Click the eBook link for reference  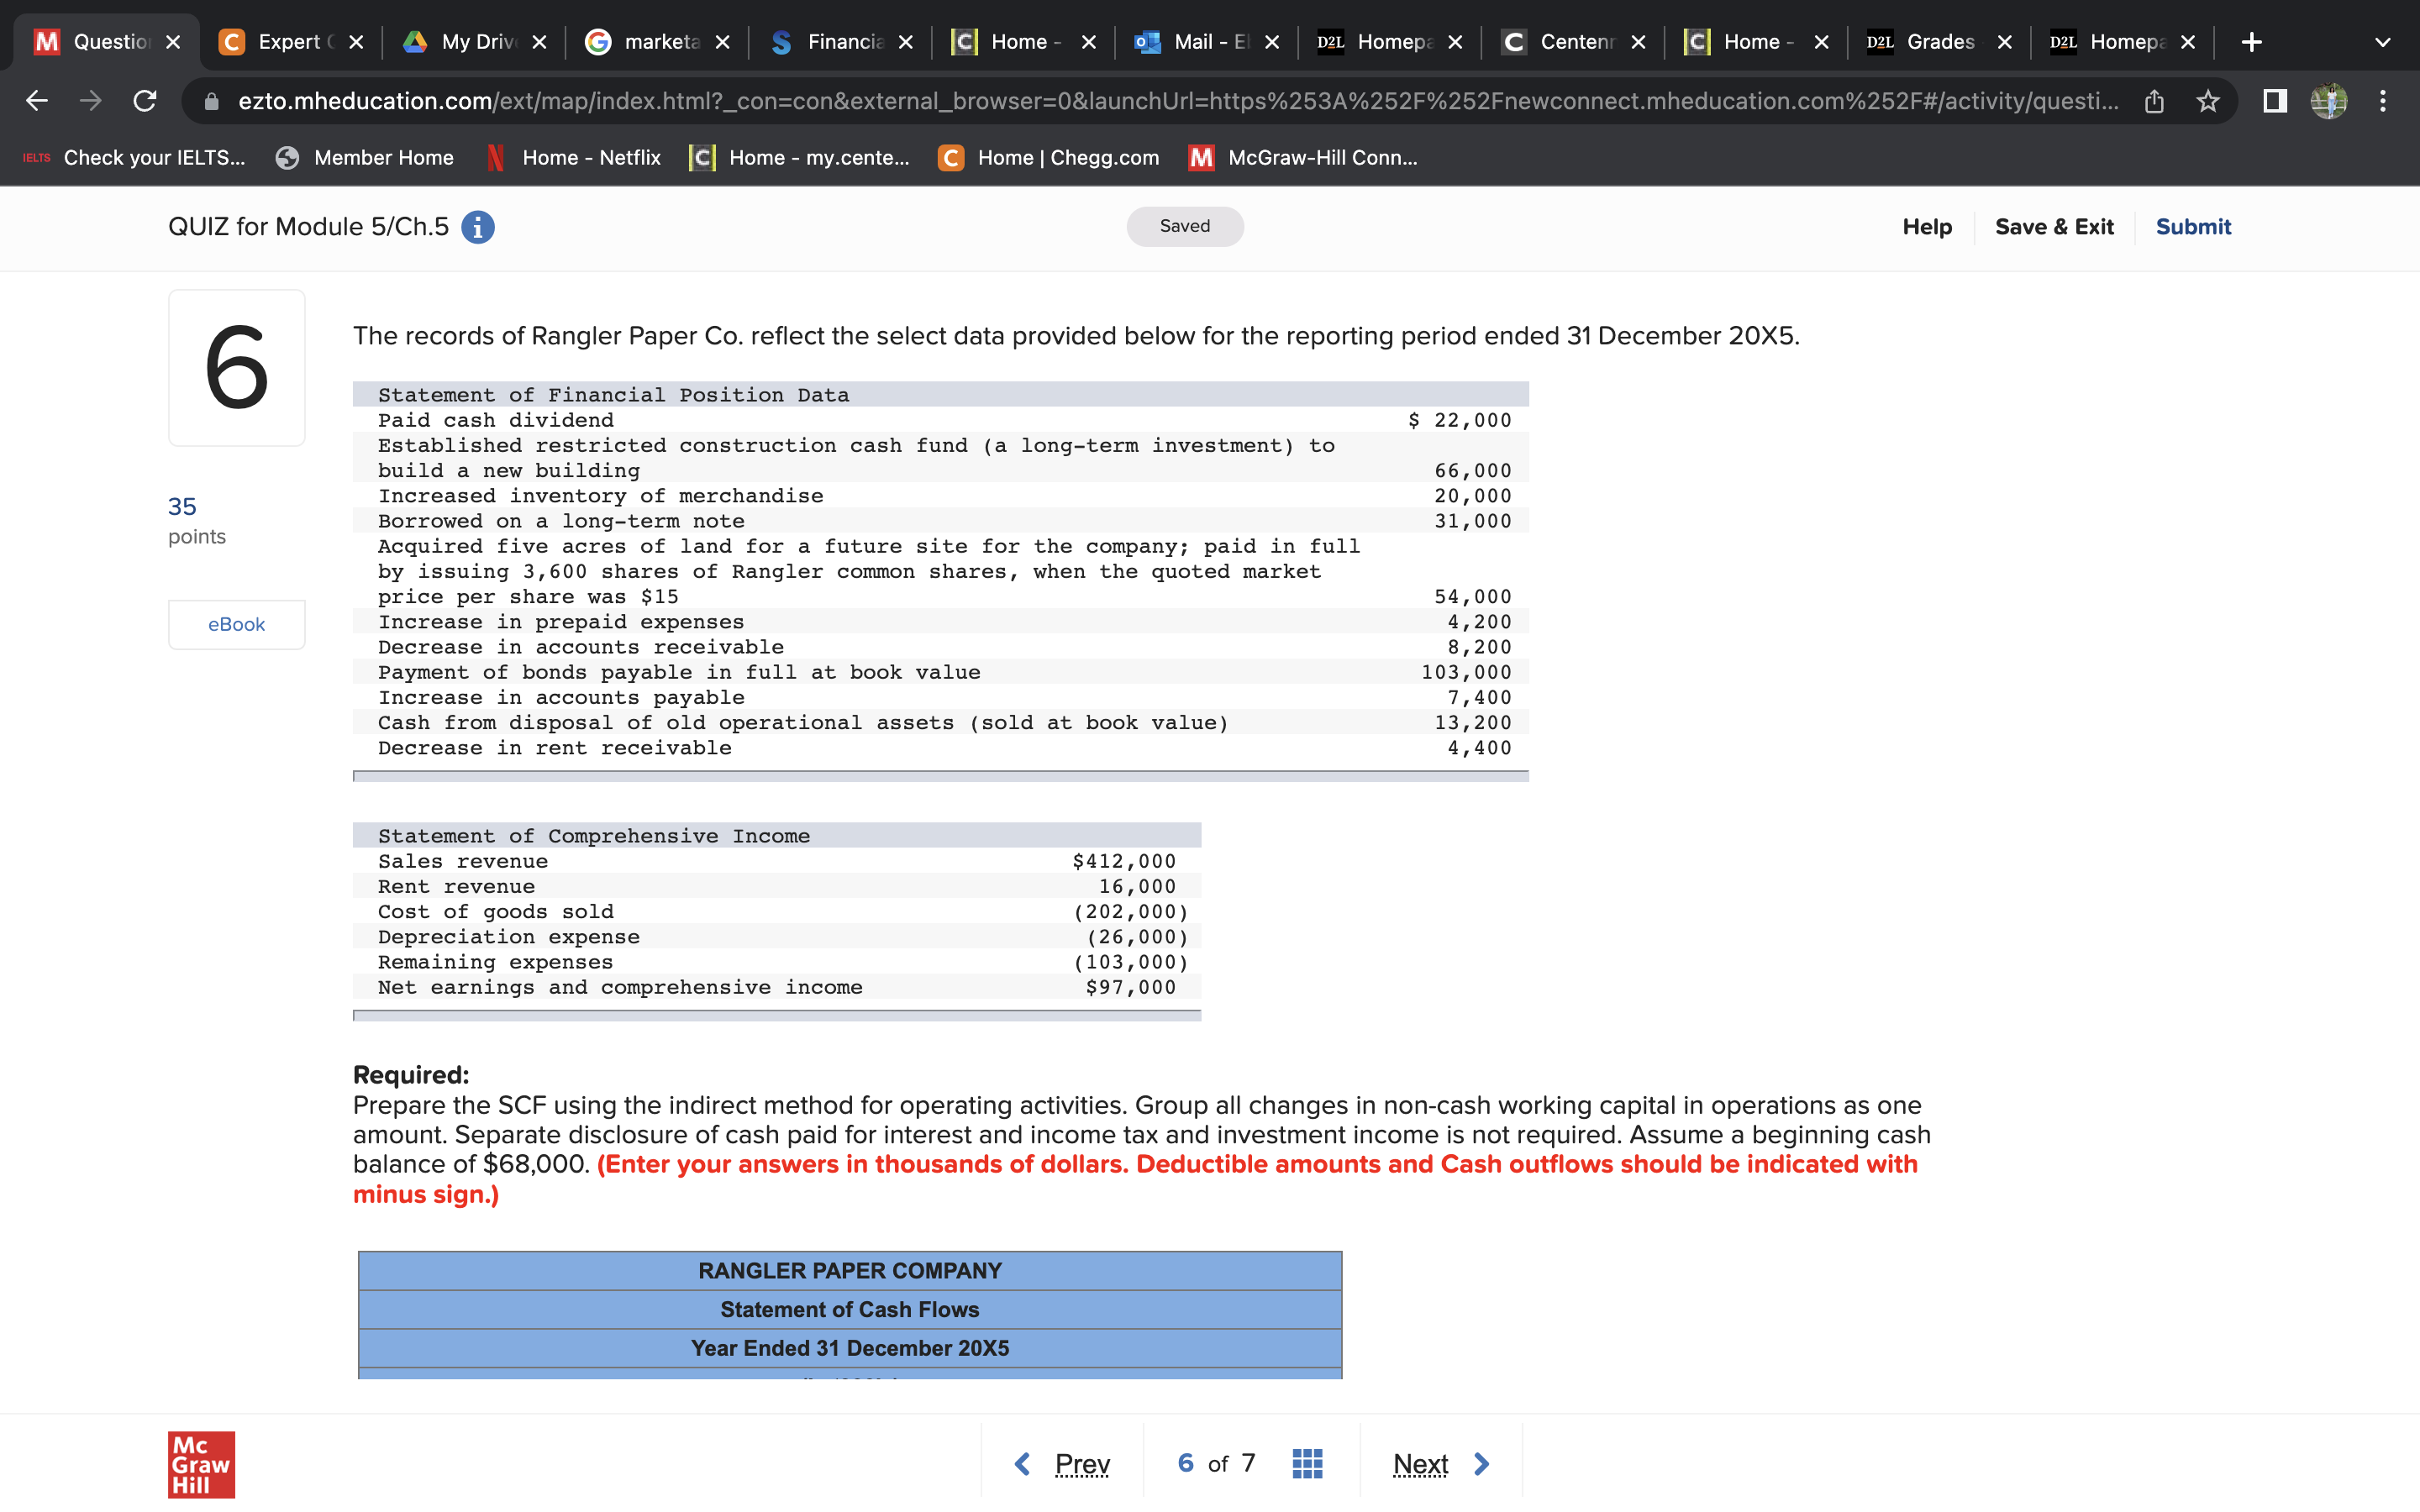[234, 622]
